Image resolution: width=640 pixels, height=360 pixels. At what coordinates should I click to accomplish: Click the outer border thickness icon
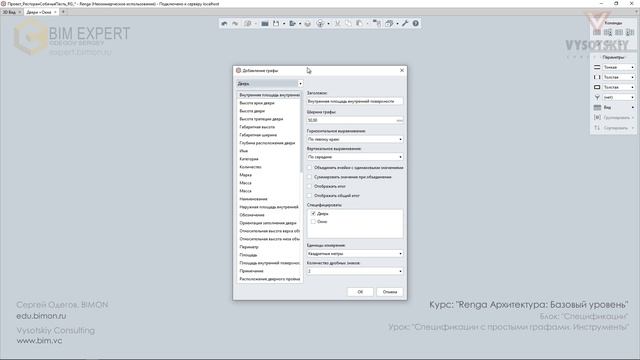point(597,87)
